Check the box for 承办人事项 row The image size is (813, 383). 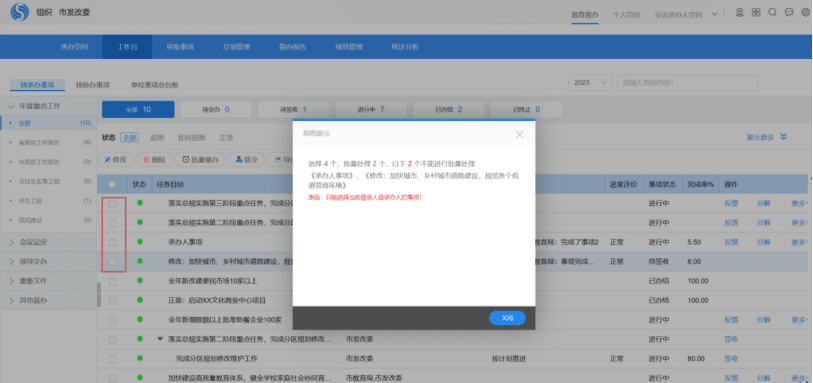pyautogui.click(x=112, y=242)
